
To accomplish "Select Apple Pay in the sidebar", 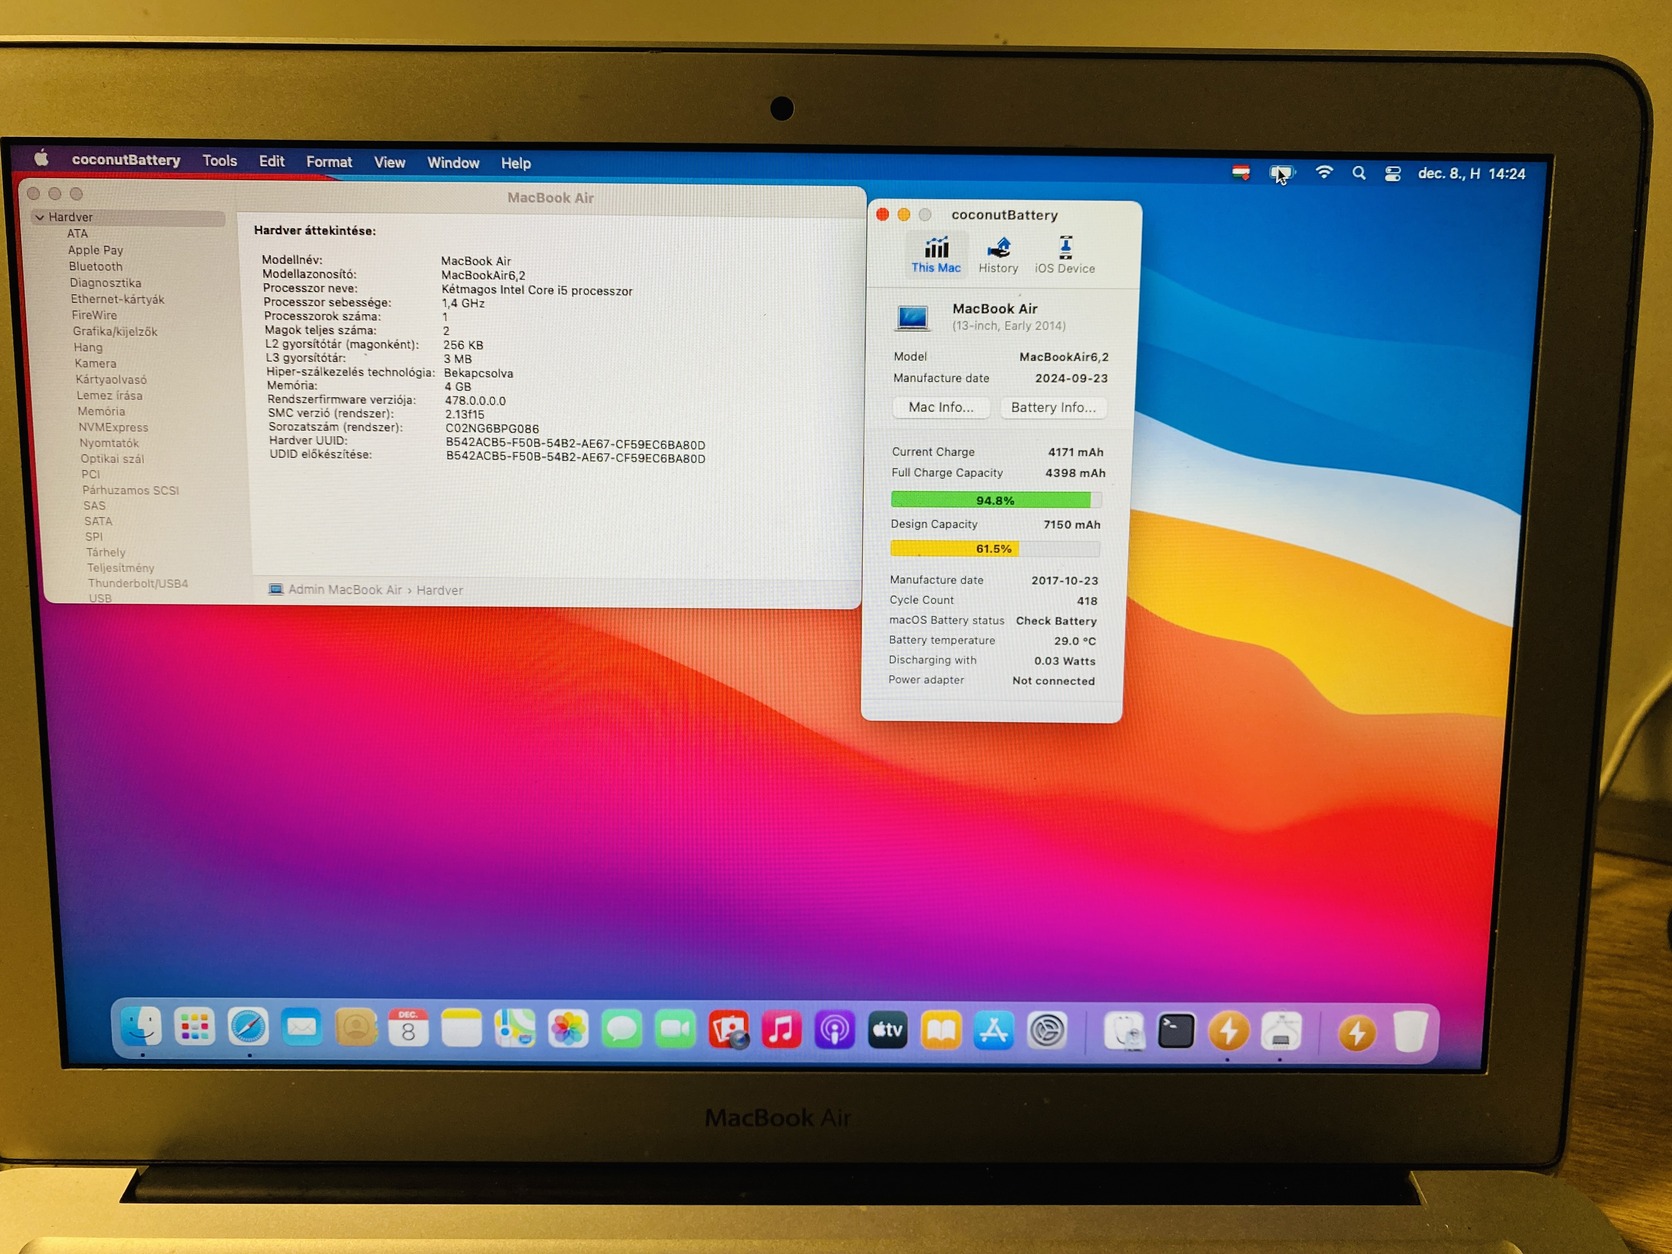I will pyautogui.click(x=96, y=250).
